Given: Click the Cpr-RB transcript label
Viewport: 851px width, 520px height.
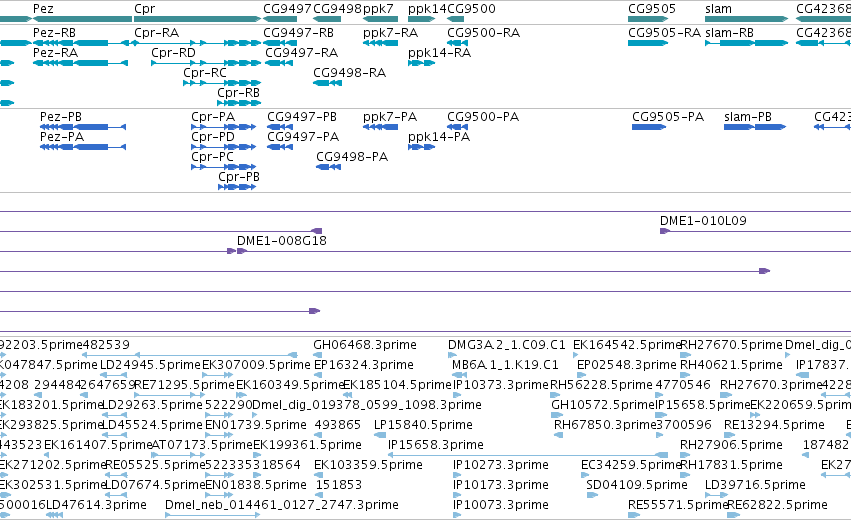Looking at the screenshot, I should click(x=238, y=93).
